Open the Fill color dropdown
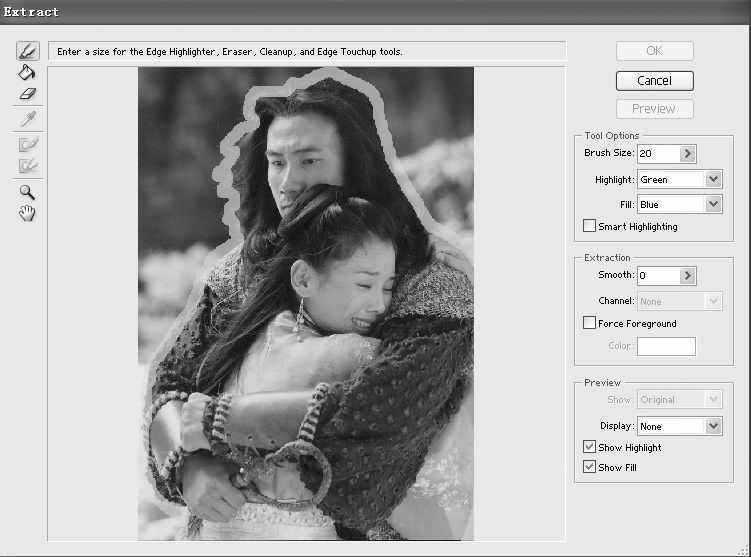 click(713, 204)
